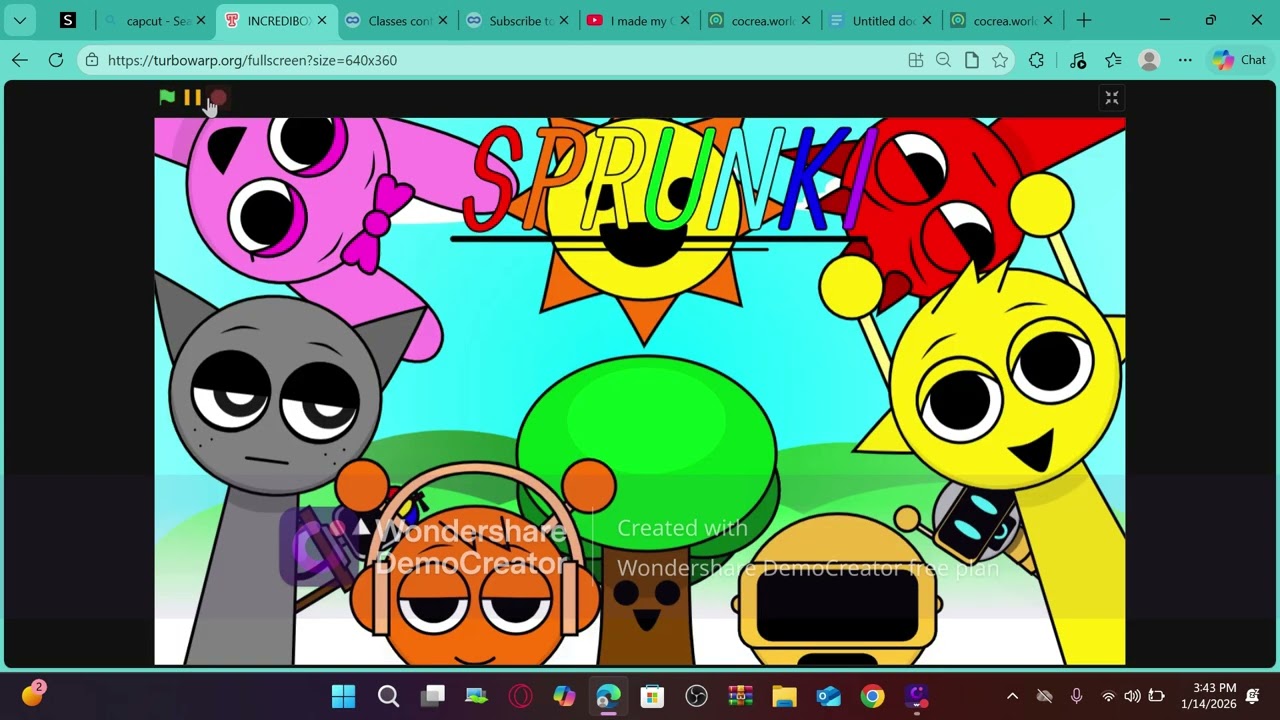Open File Explorer from taskbar

pos(784,696)
